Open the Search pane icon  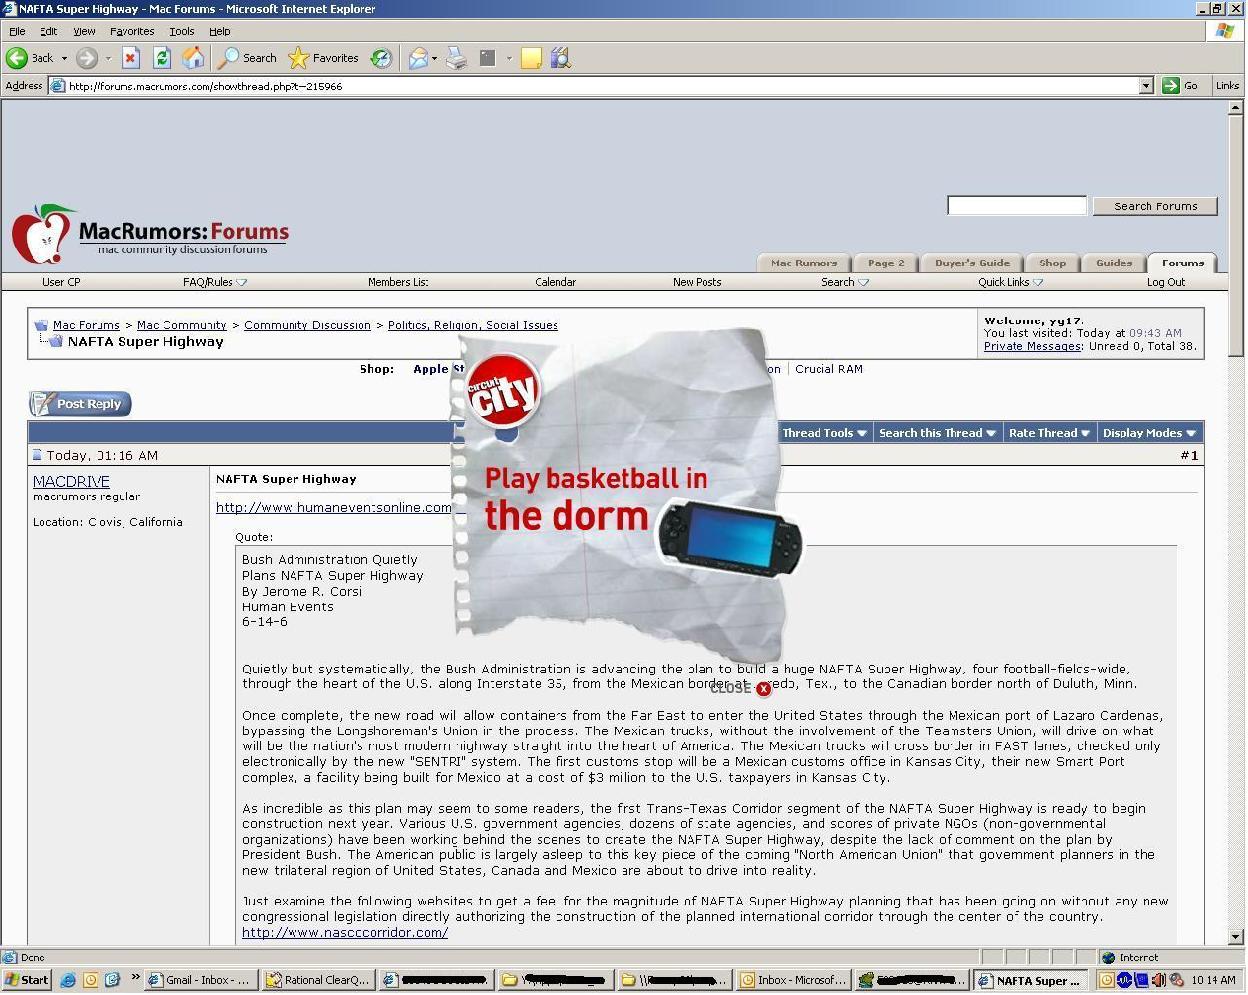pyautogui.click(x=229, y=58)
